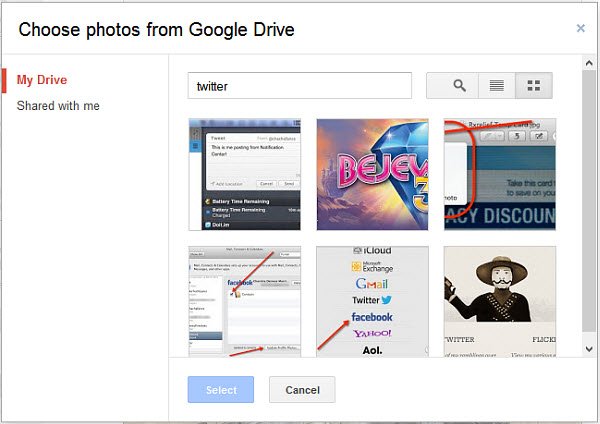Select the sombrero man illustration thumbnail
The width and height of the screenshot is (600, 424).
(500, 302)
